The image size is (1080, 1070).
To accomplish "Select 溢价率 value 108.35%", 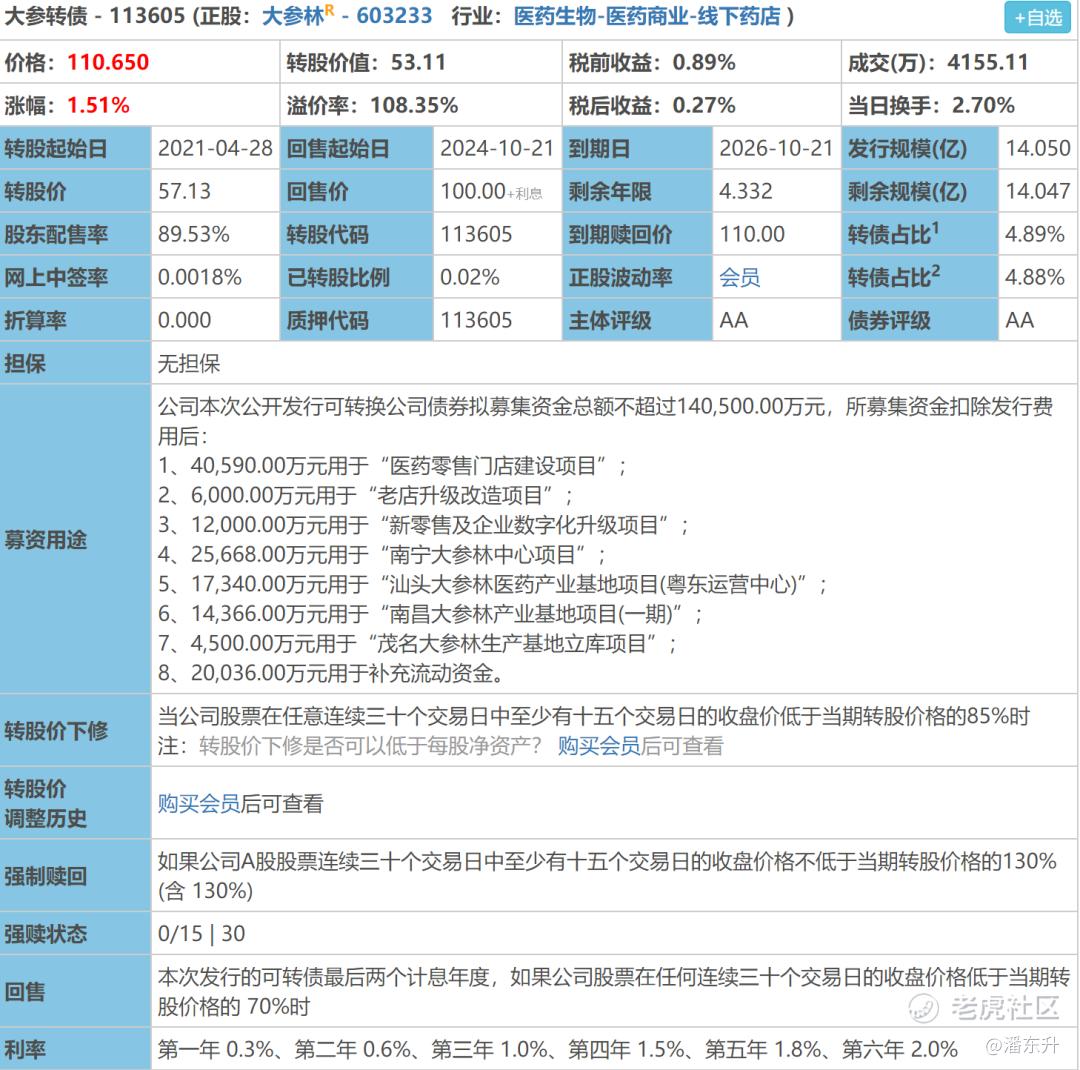I will tap(414, 105).
